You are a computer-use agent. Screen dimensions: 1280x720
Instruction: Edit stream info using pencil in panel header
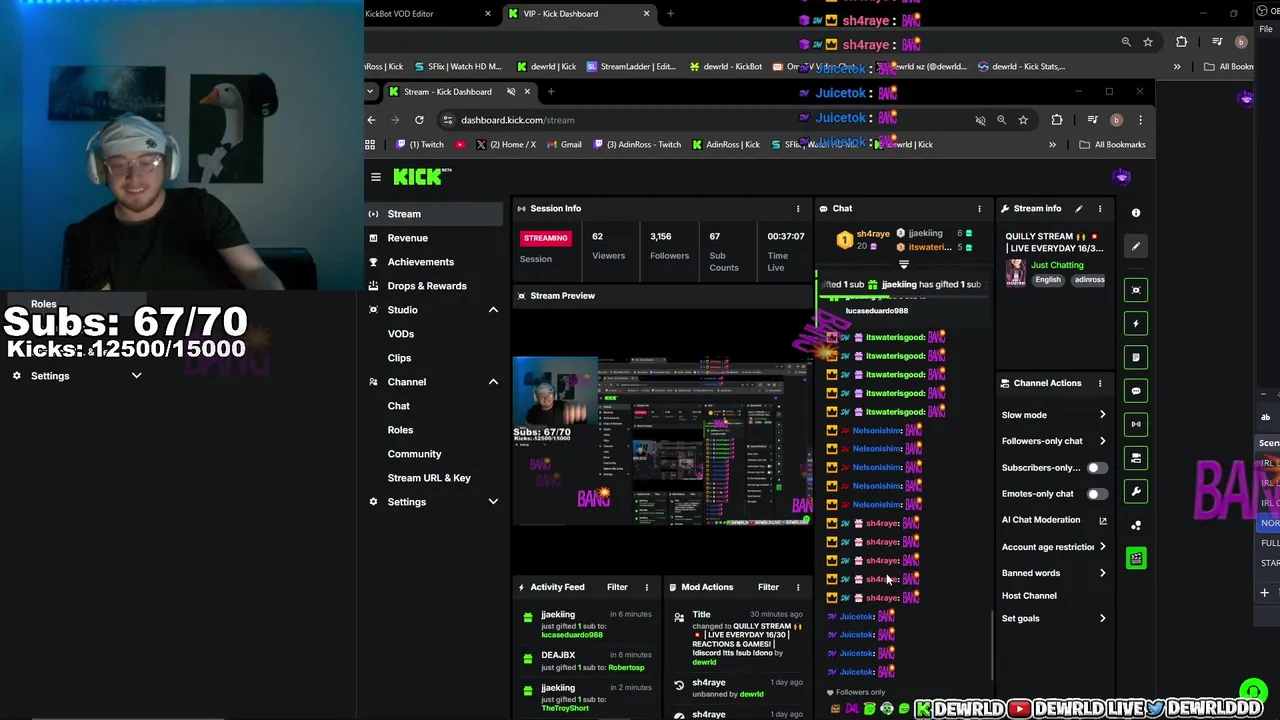1078,208
